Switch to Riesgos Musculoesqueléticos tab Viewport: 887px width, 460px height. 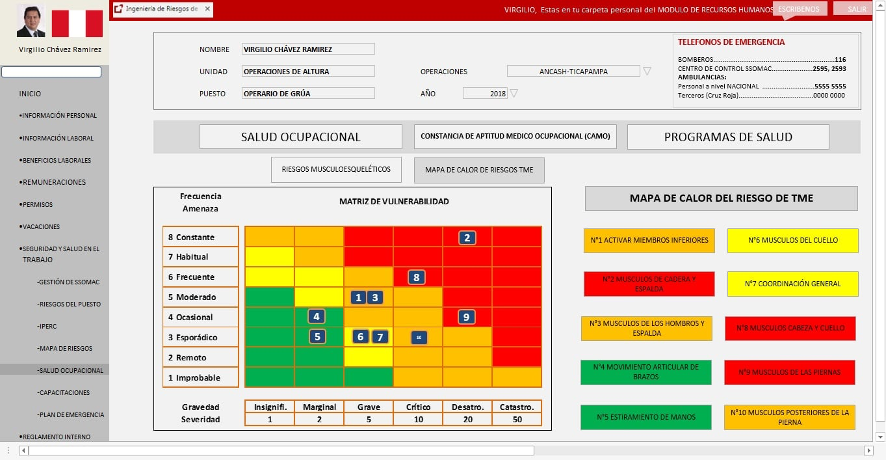pyautogui.click(x=338, y=170)
